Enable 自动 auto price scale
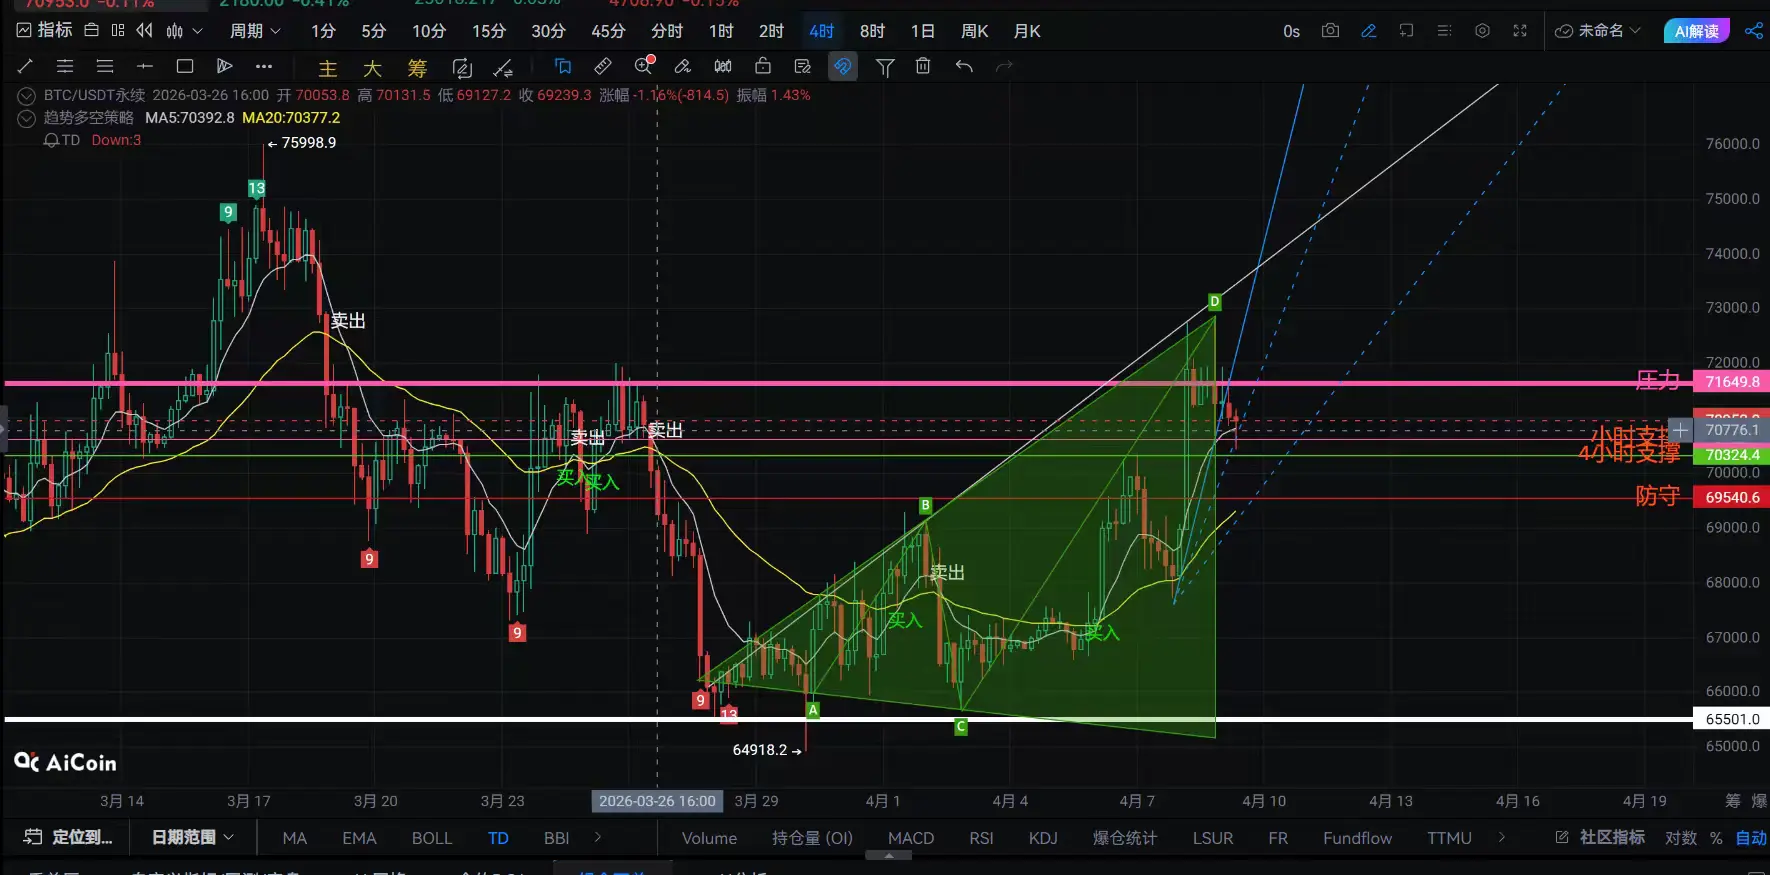The image size is (1770, 875). click(1751, 838)
